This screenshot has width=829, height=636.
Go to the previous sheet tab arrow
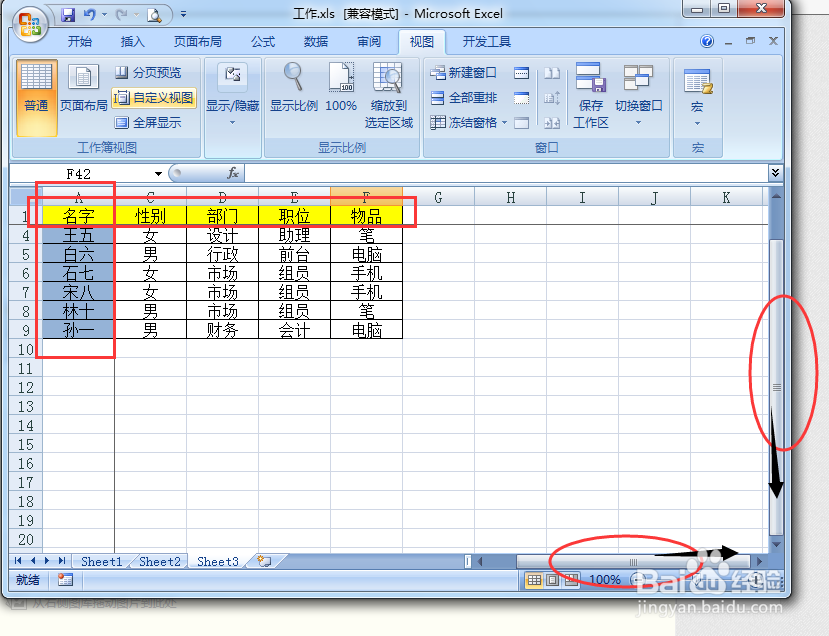[x=33, y=561]
